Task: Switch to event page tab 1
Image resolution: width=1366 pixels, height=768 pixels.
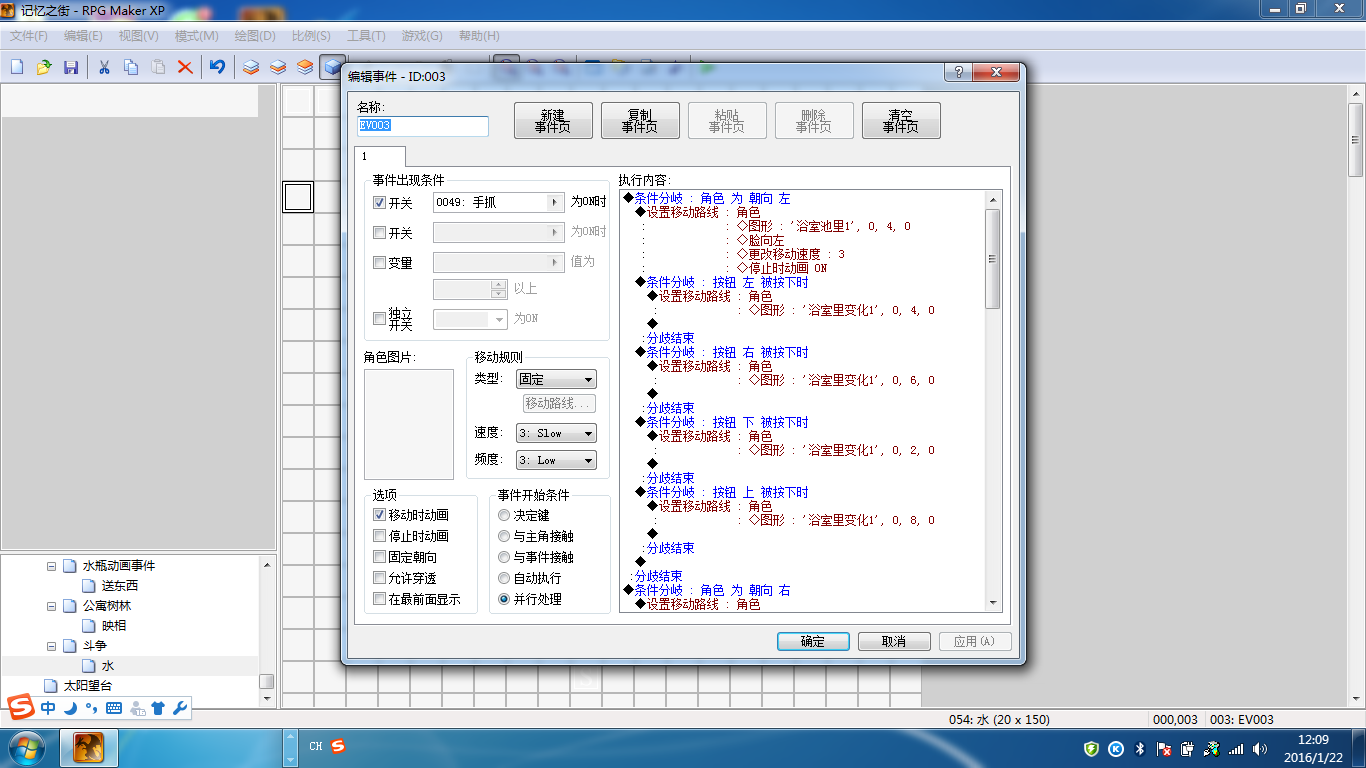Action: point(380,156)
